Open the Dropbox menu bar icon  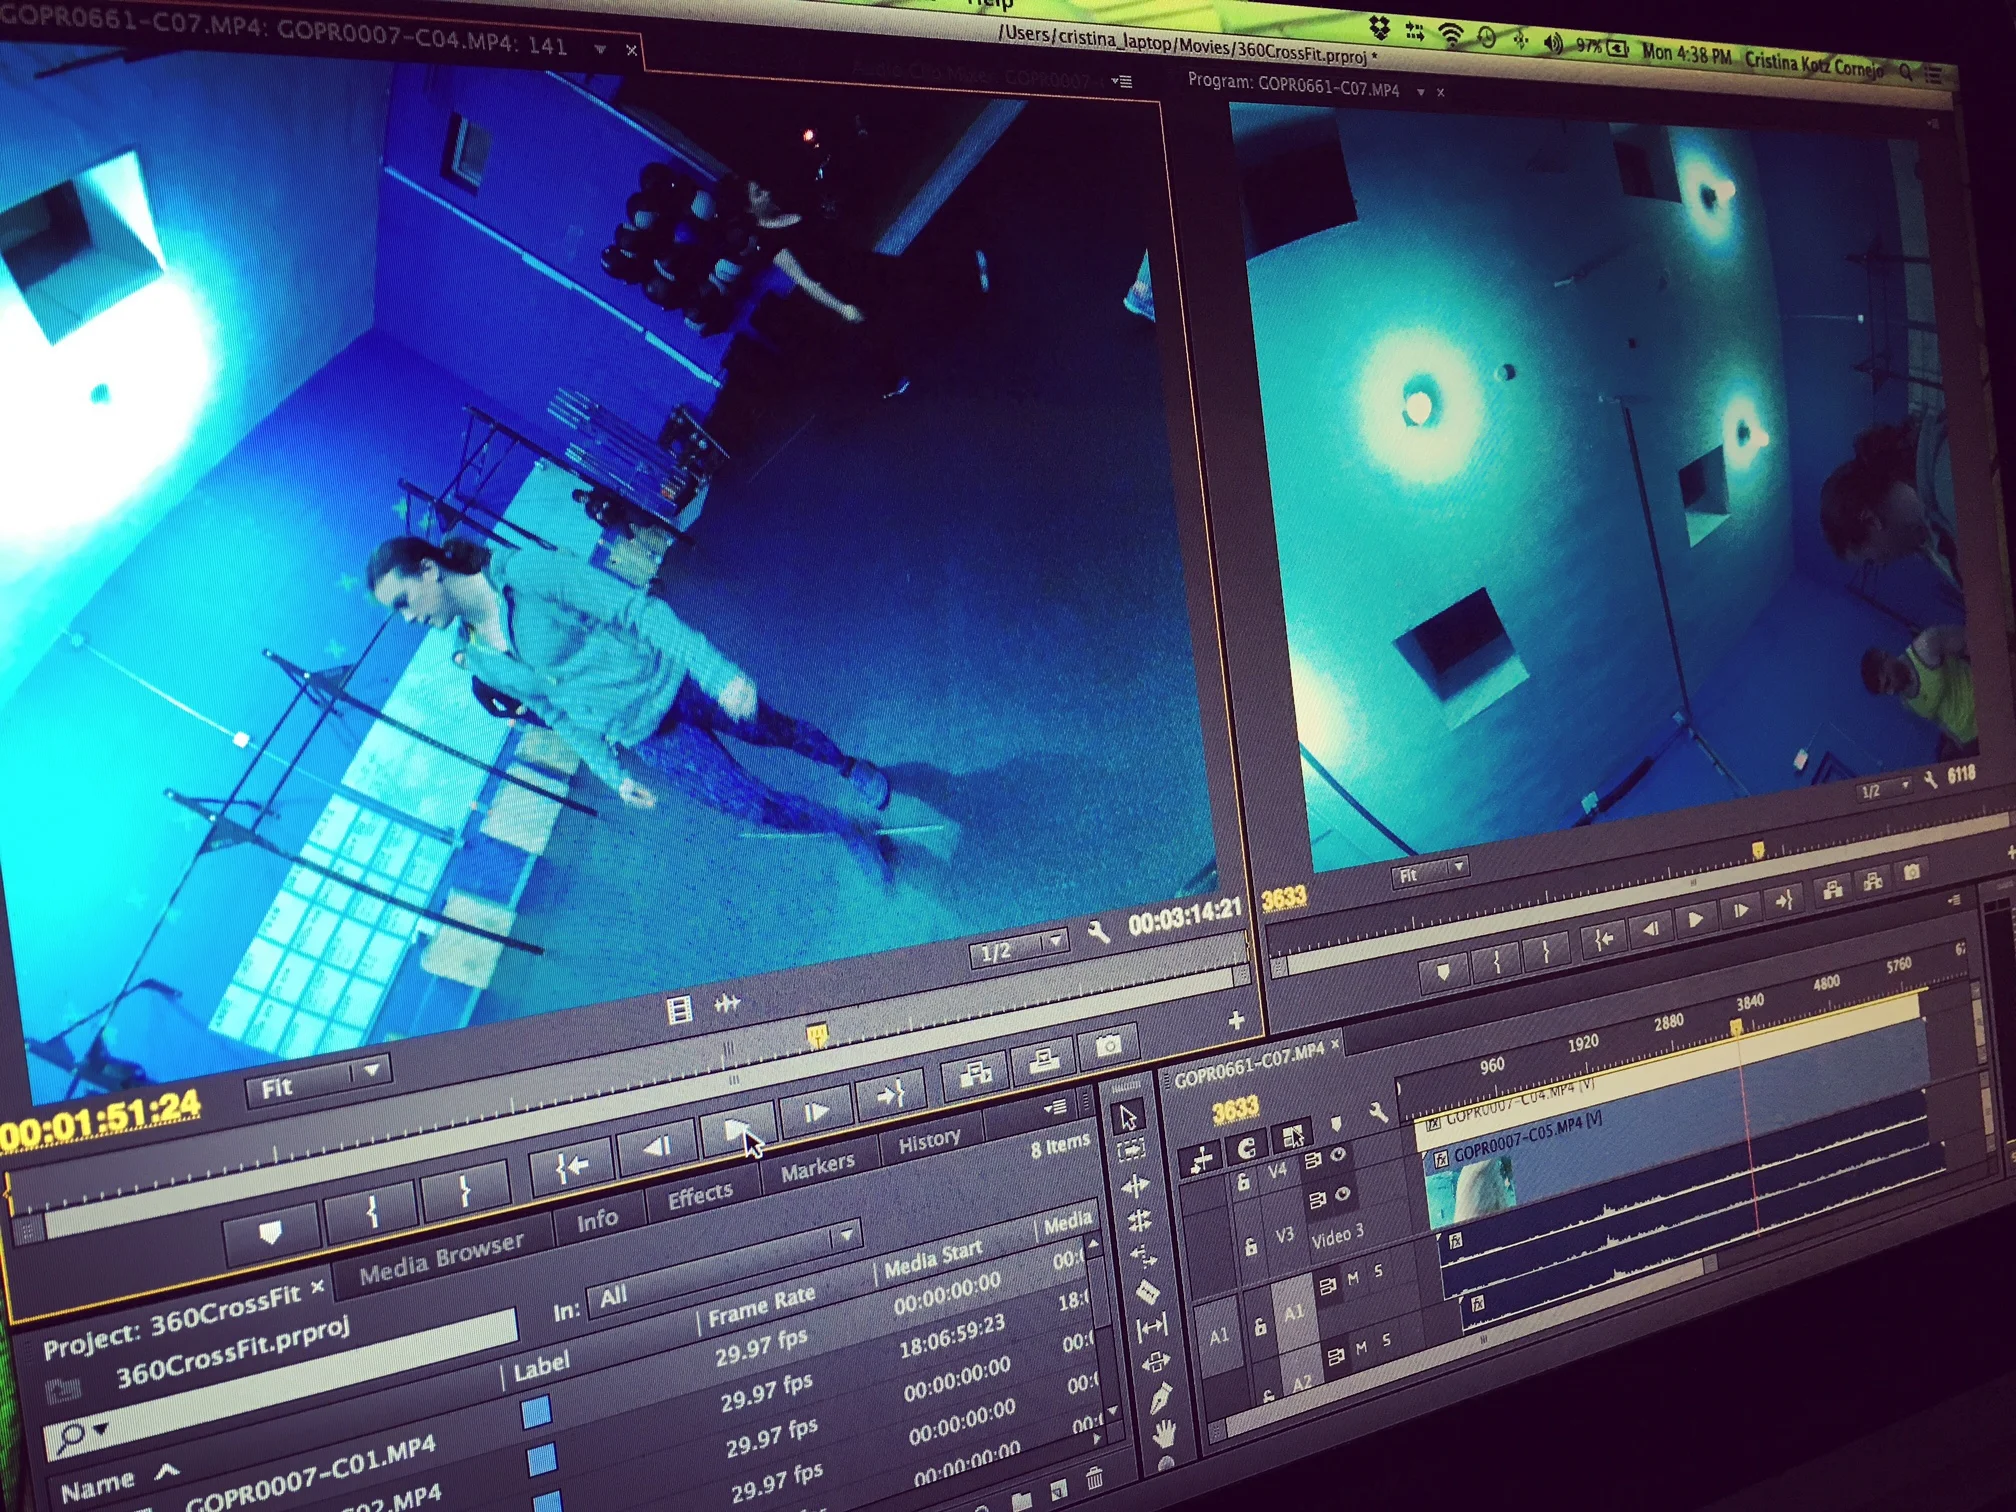click(x=1379, y=29)
